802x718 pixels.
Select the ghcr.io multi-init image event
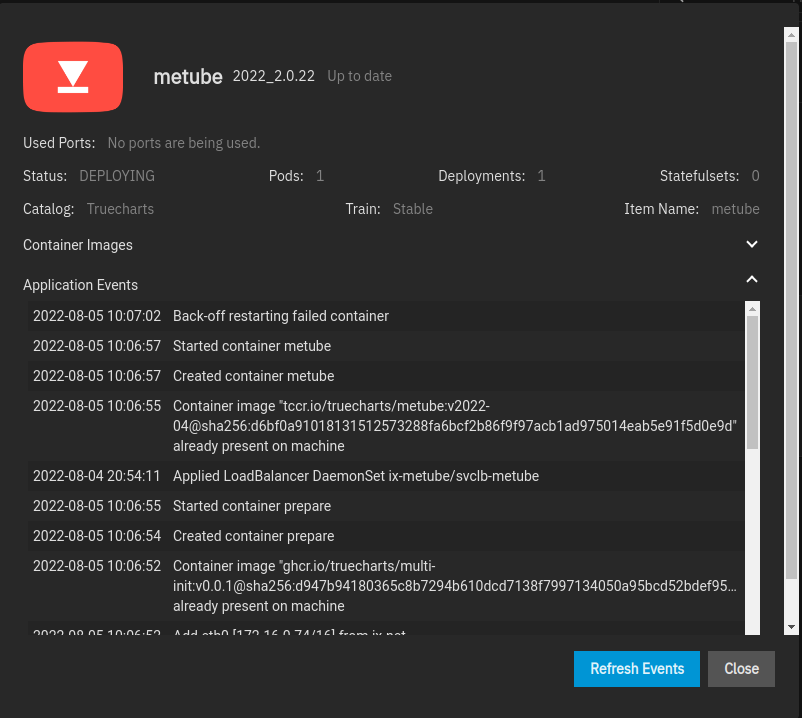386,586
